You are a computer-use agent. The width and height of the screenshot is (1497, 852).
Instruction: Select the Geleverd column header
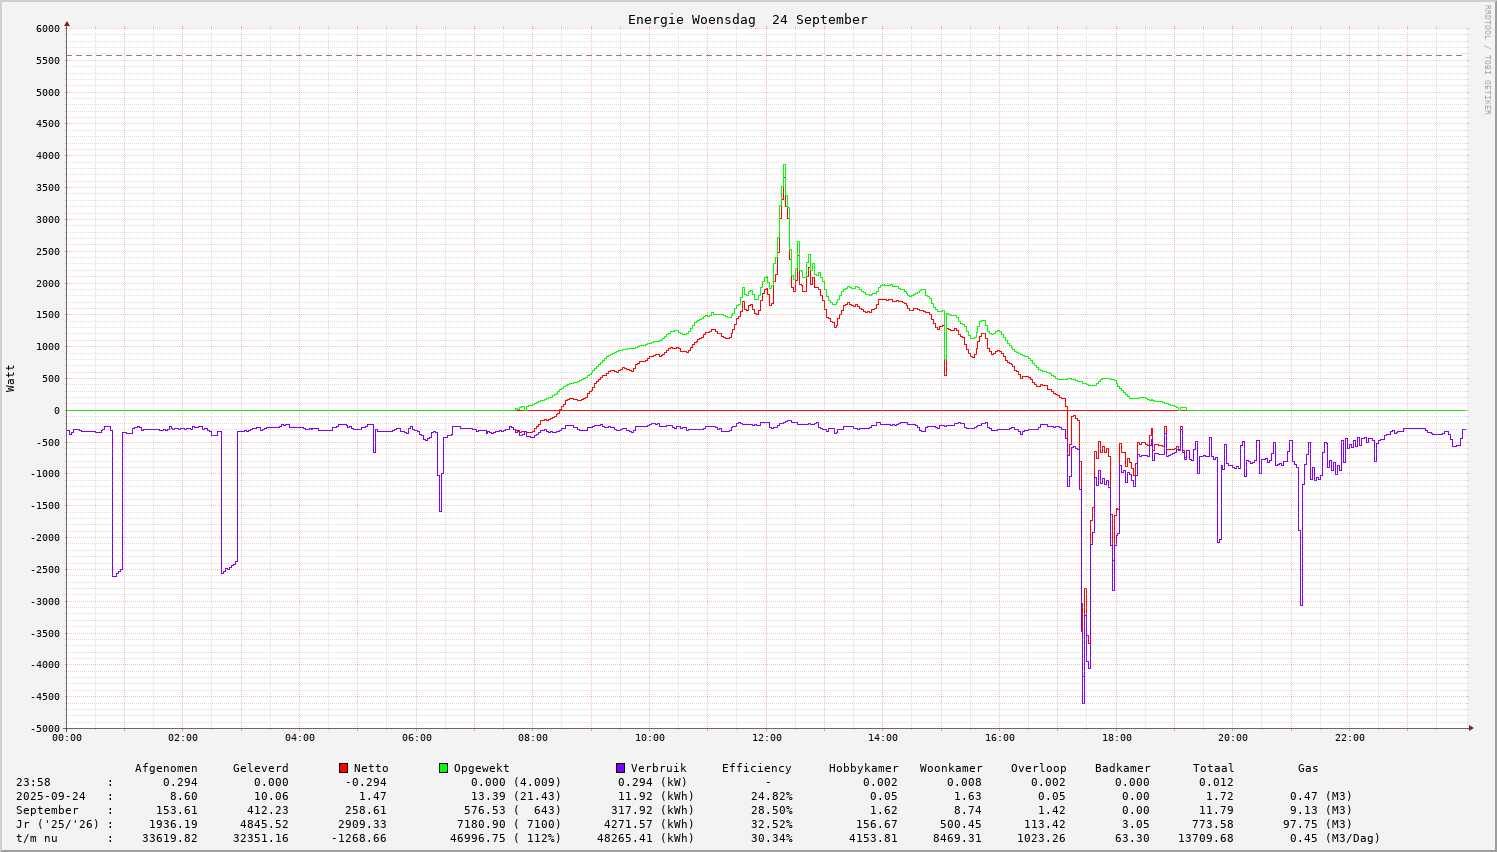[260, 768]
